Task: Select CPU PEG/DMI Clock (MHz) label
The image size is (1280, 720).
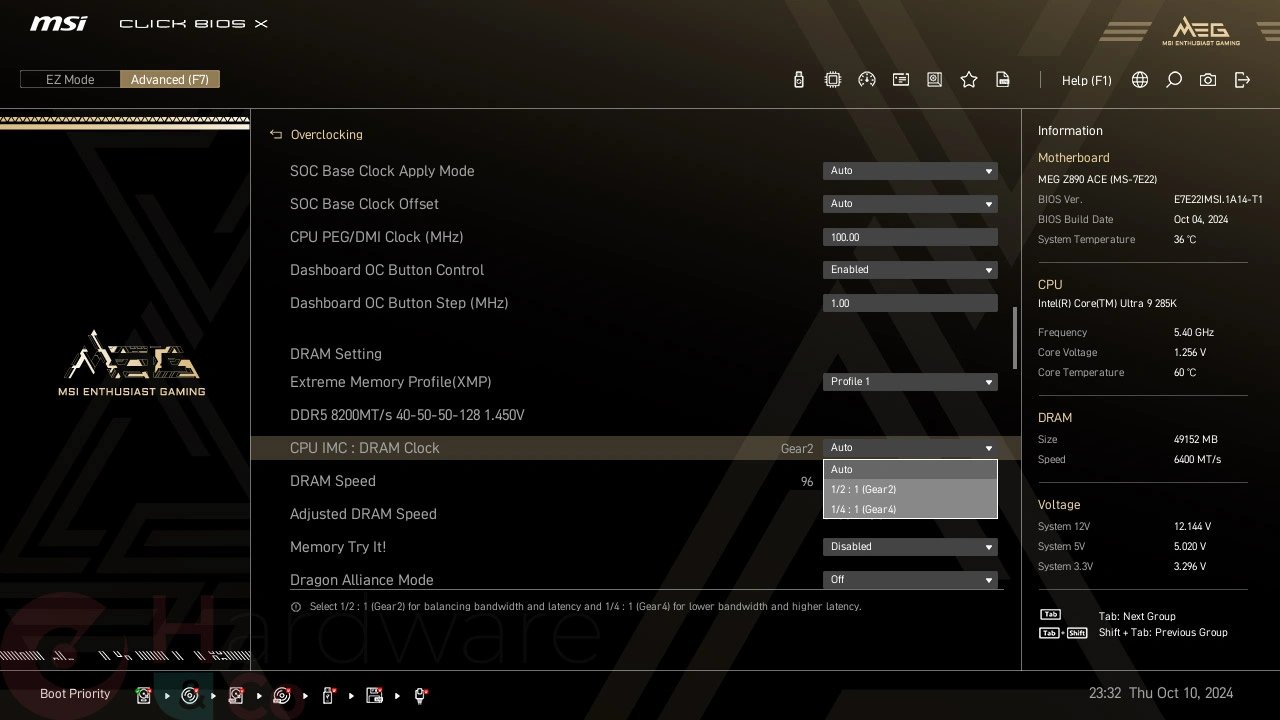Action: point(376,237)
